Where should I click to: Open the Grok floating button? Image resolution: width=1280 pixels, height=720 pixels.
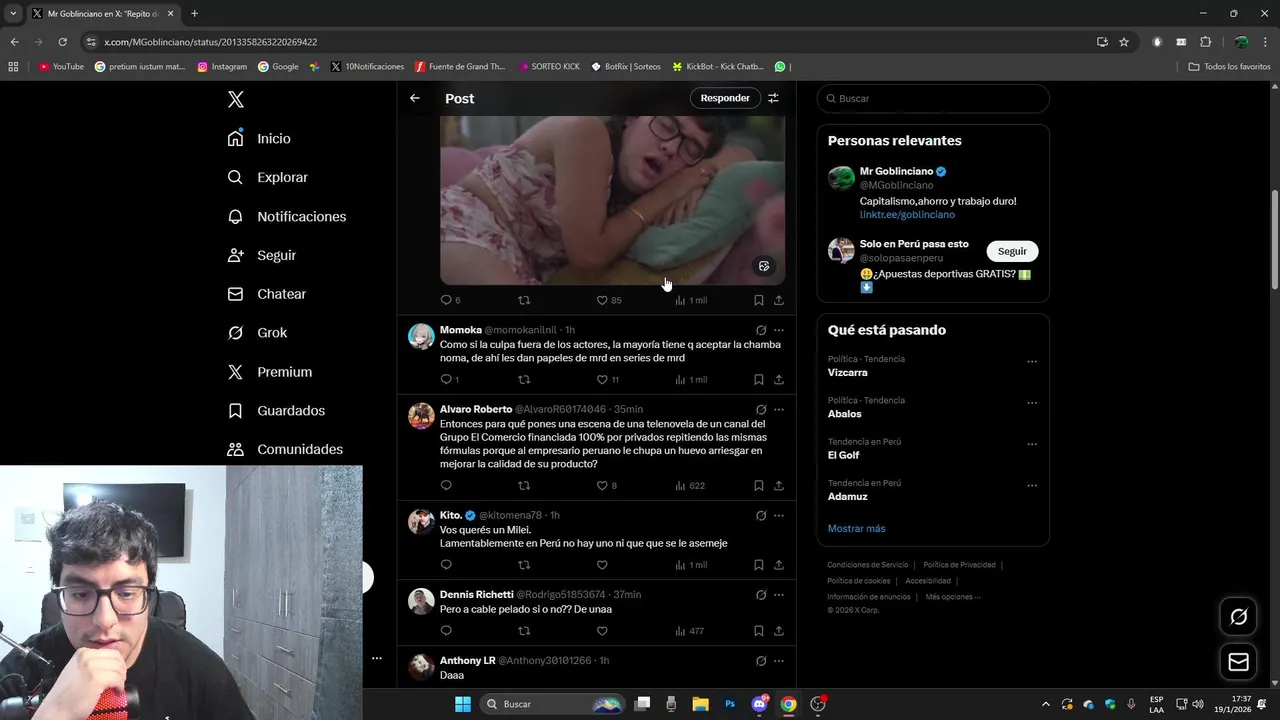tap(1238, 617)
